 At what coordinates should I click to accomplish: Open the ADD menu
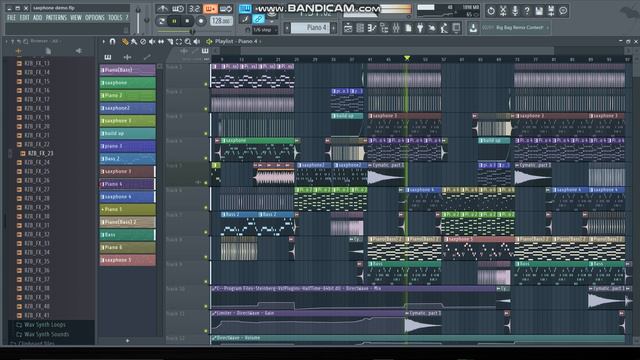[38, 18]
